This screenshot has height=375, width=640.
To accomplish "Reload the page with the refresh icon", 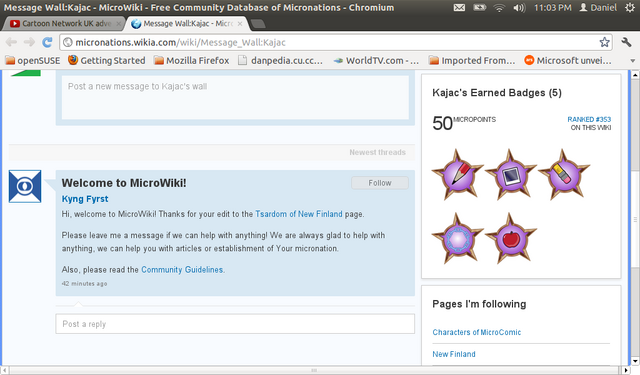I will 47,42.
